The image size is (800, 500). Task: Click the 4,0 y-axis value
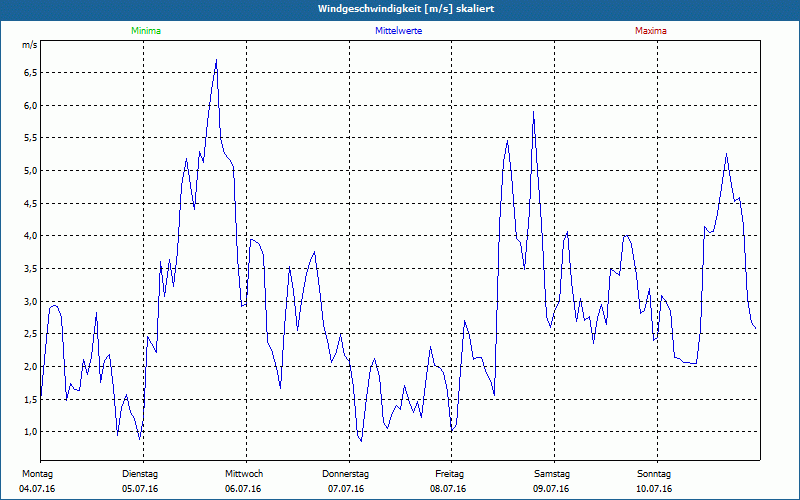pos(31,236)
